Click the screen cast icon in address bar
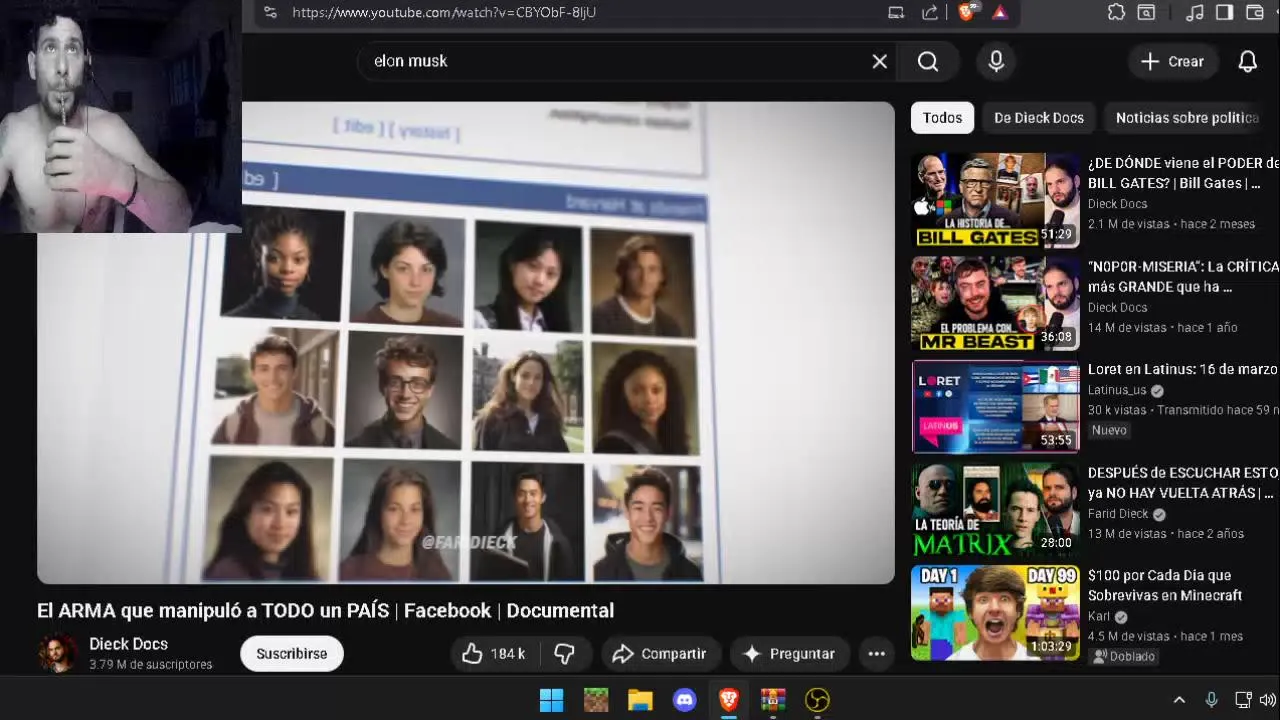Image resolution: width=1280 pixels, height=720 pixels. 896,12
